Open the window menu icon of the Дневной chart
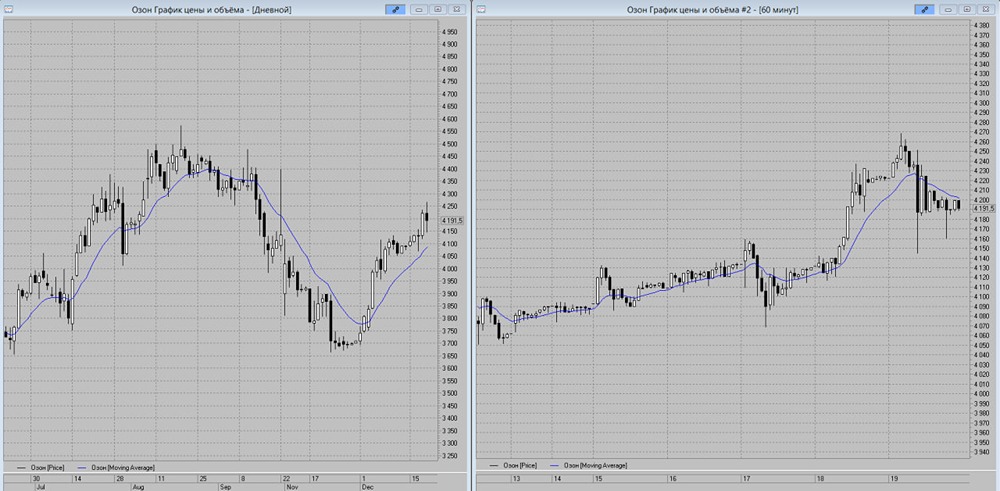This screenshot has height=491, width=1000. pos(7,9)
